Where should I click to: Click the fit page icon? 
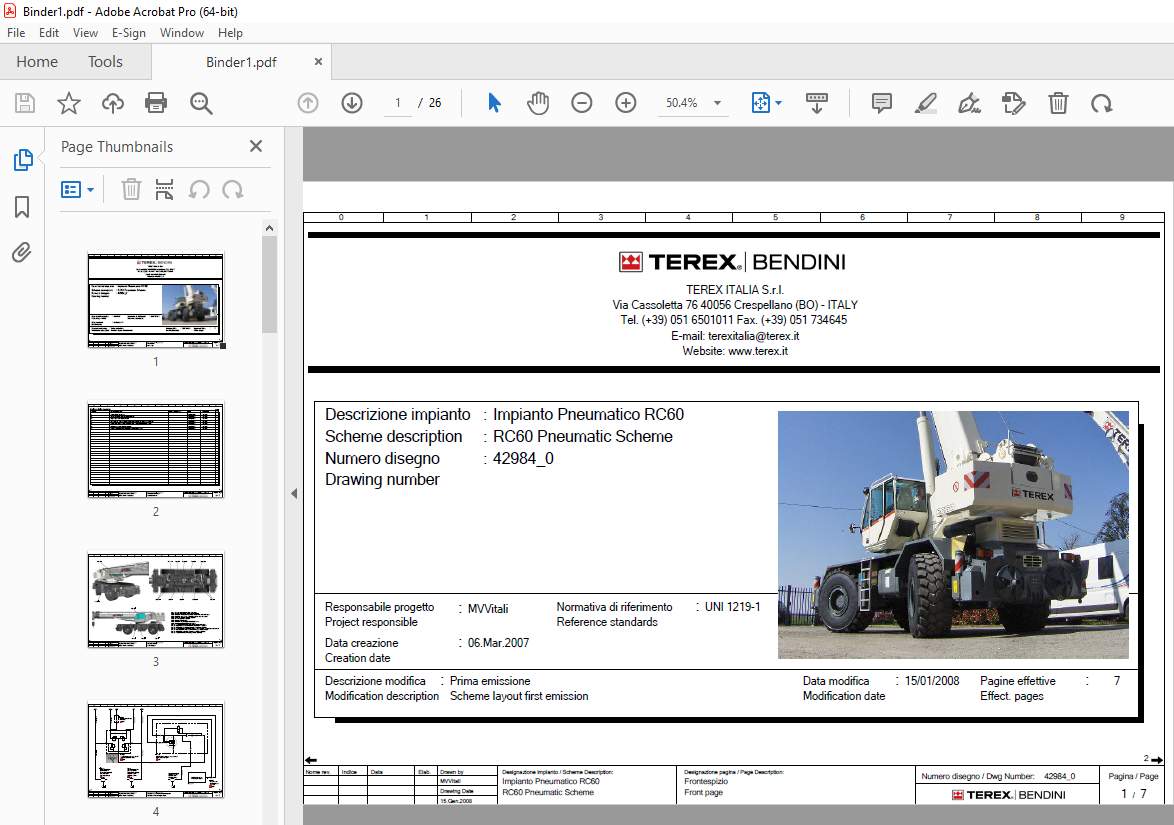pos(760,103)
